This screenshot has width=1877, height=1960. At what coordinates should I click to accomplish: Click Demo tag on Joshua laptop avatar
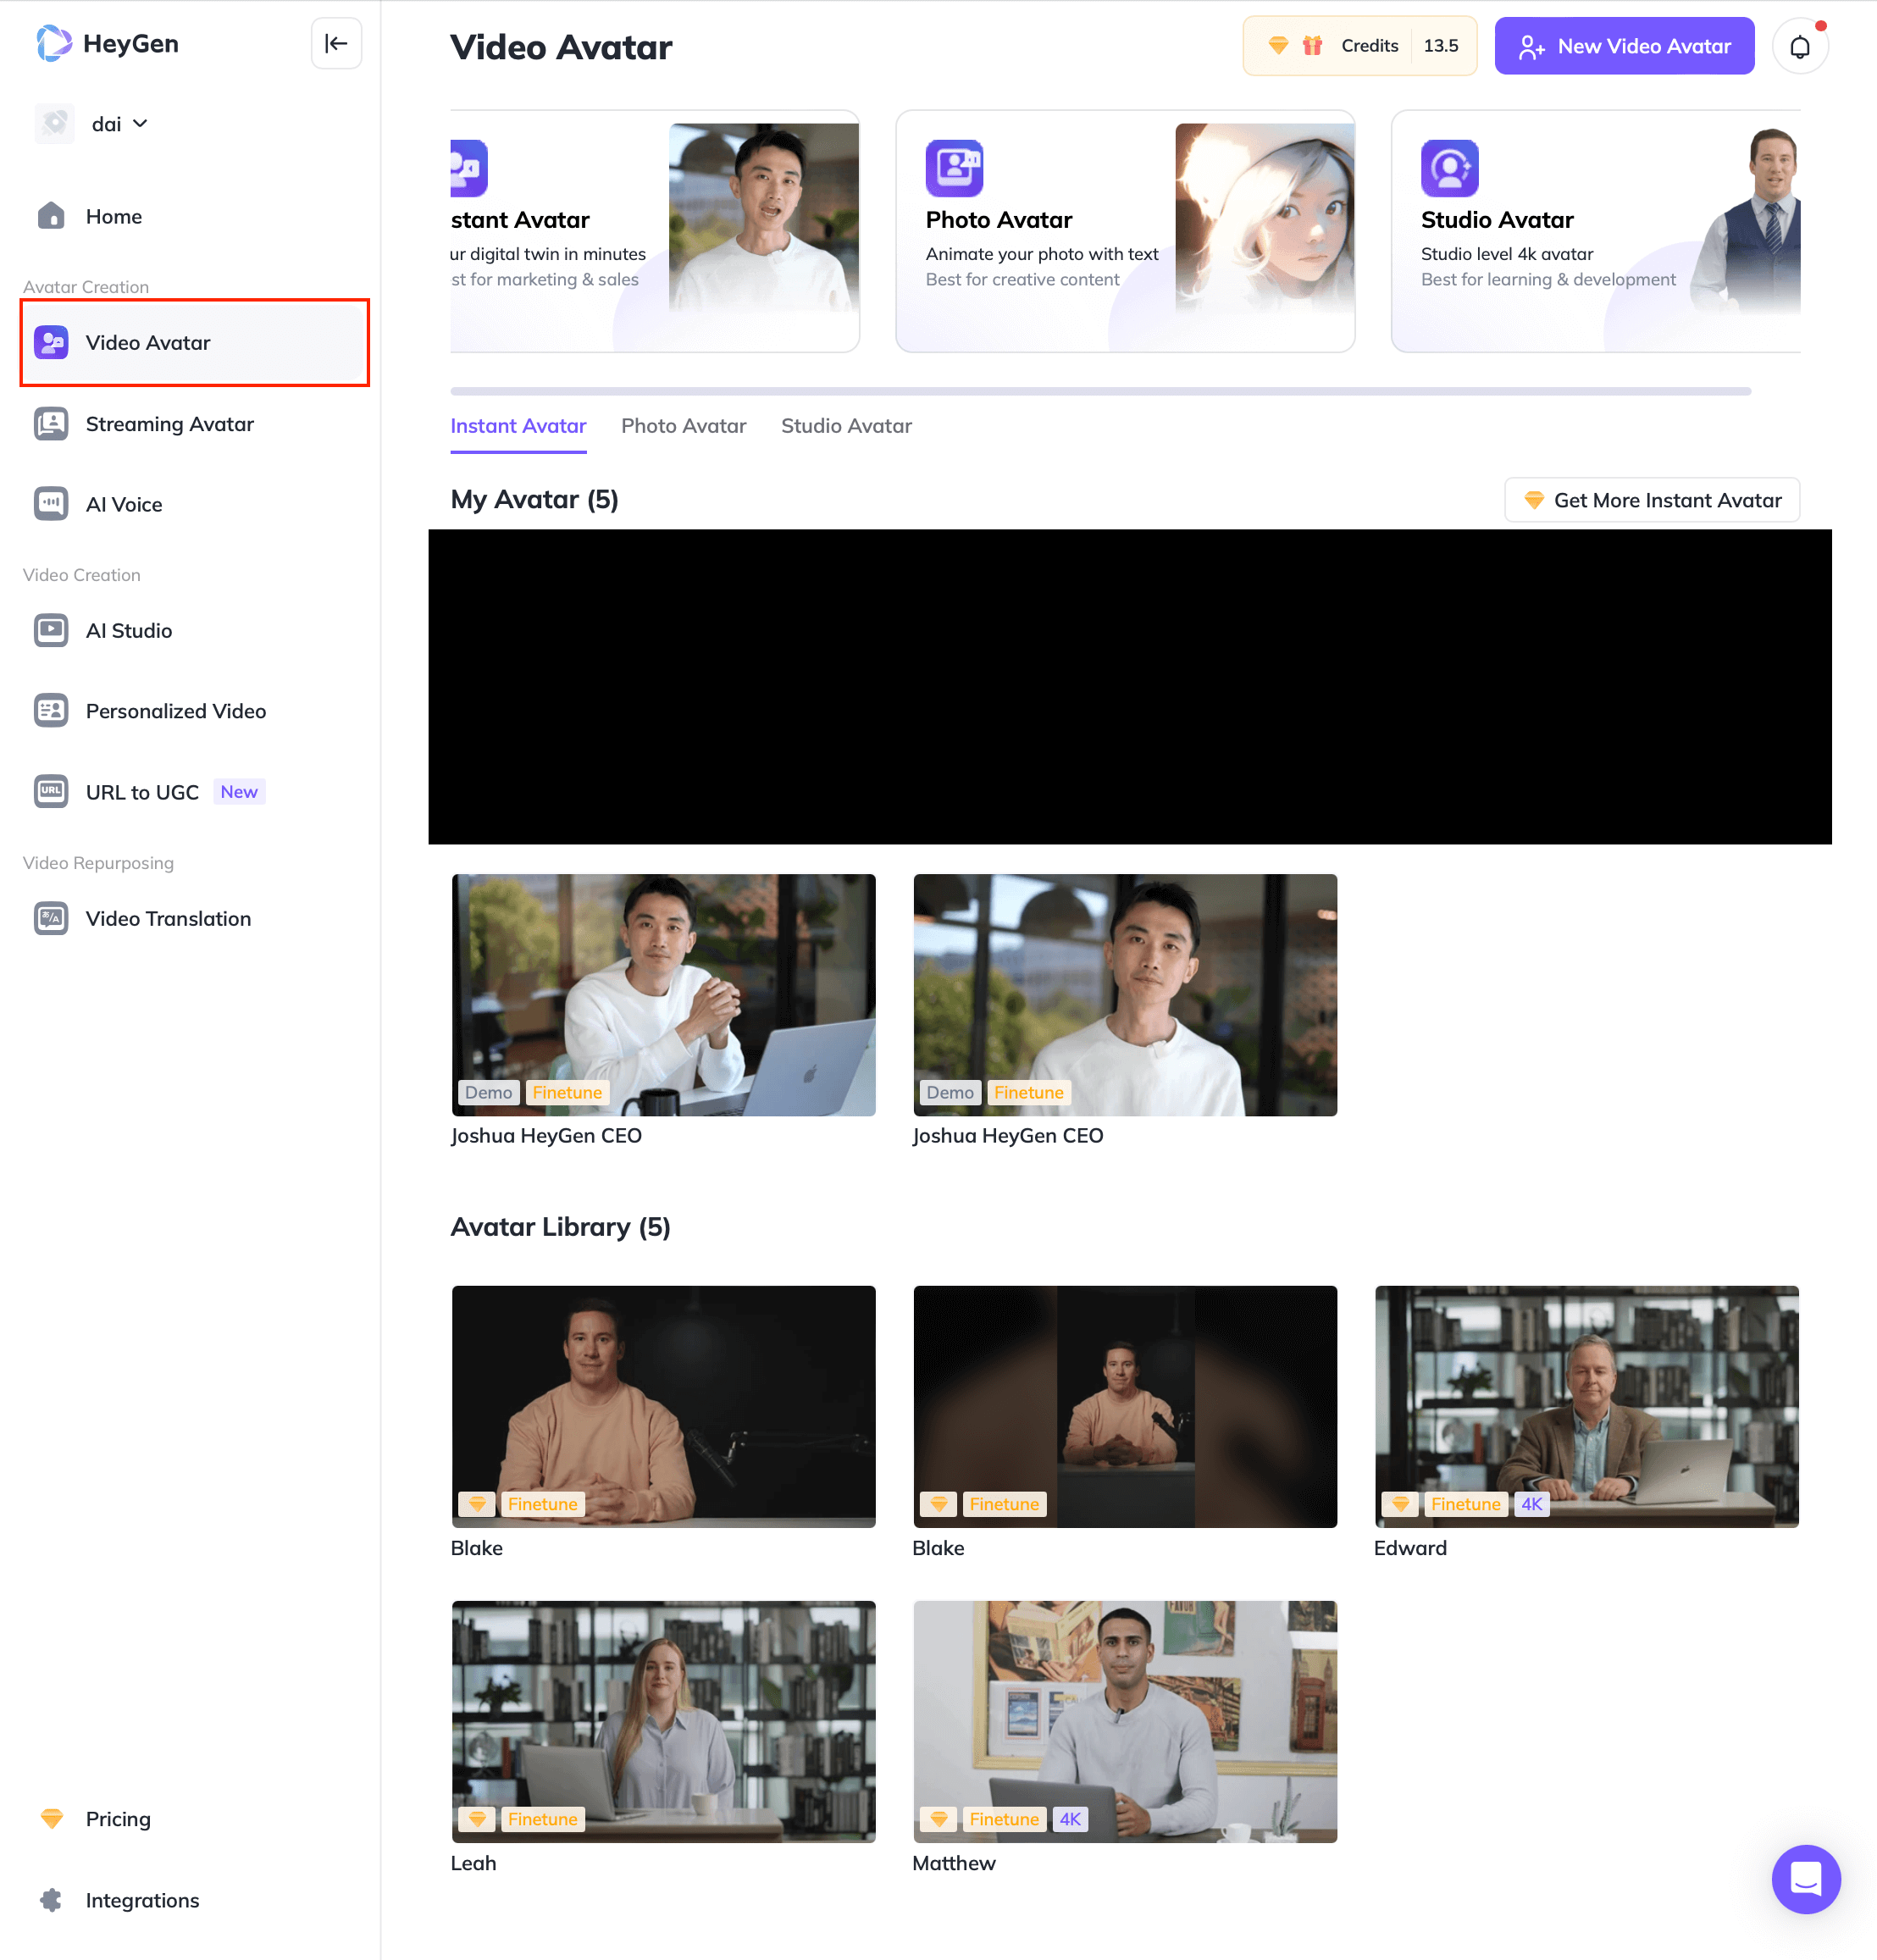point(488,1092)
